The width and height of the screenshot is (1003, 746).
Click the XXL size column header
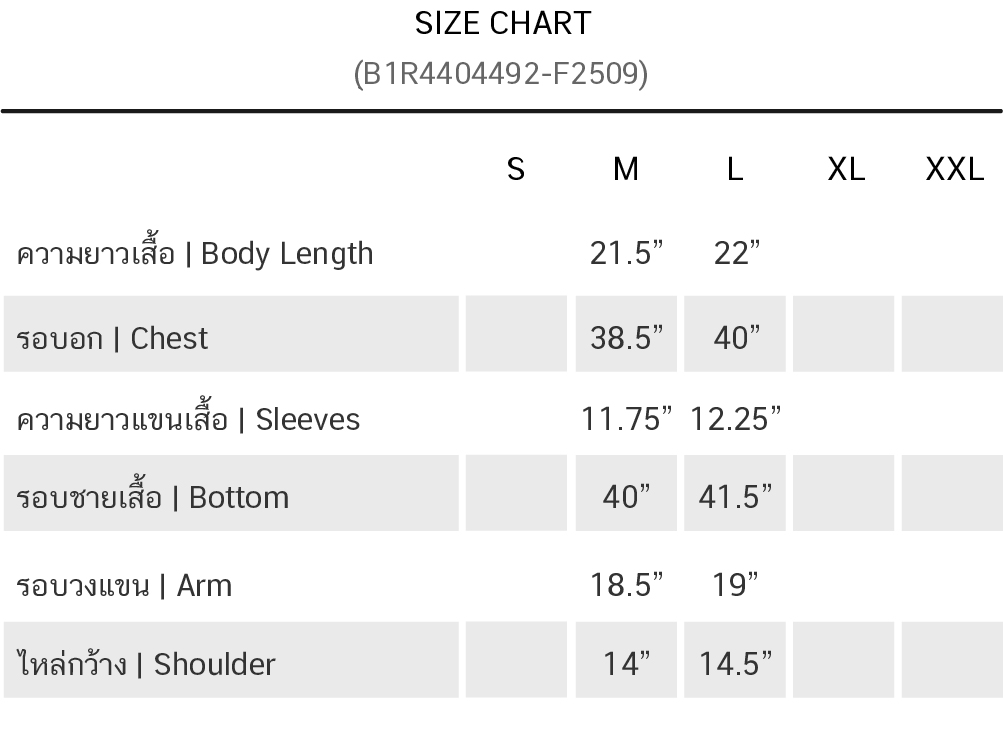tap(954, 170)
